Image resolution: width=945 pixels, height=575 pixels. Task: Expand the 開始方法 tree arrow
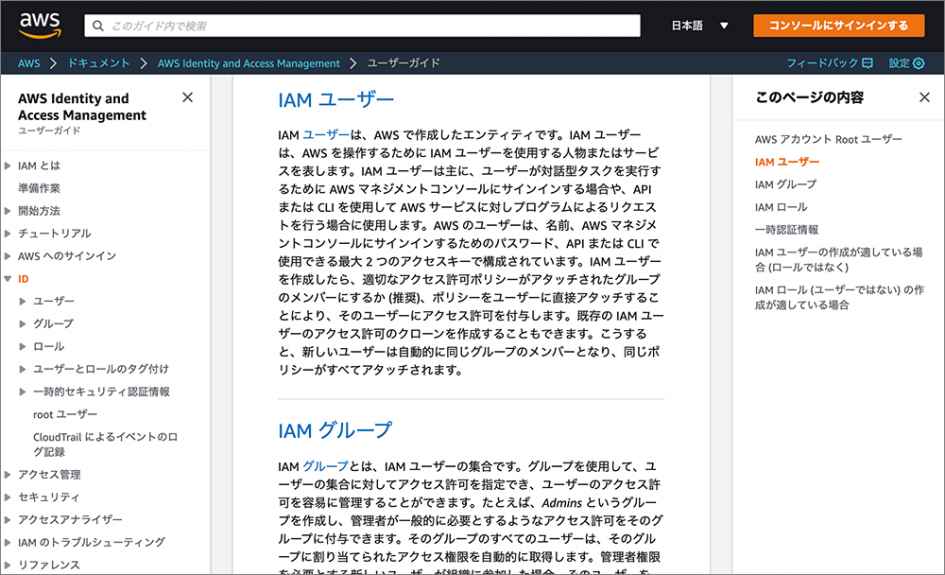pos(8,211)
